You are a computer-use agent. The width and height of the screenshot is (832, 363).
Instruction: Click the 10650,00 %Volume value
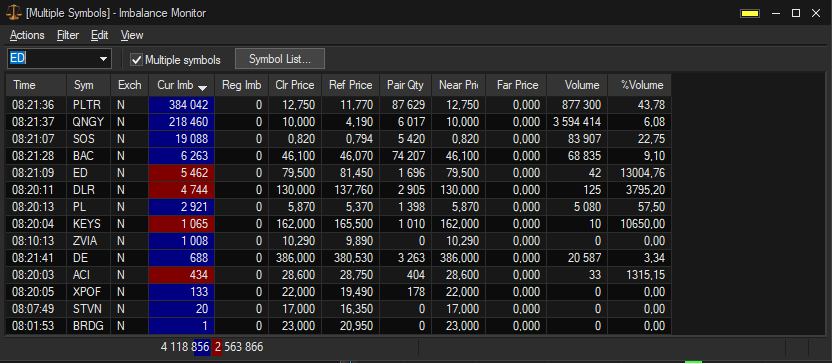coord(639,224)
